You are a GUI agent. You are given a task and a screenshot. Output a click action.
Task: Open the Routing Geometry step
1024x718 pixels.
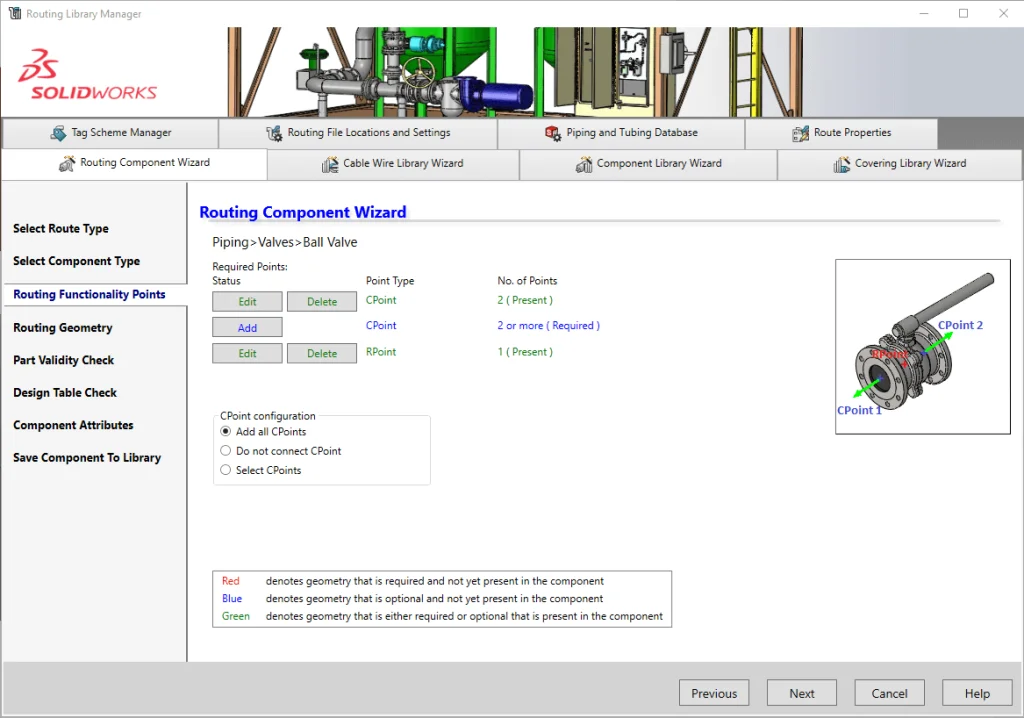pyautogui.click(x=63, y=328)
